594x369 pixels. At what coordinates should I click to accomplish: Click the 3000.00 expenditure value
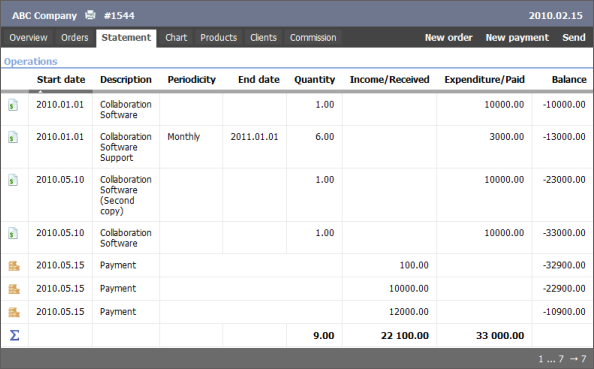(506, 137)
